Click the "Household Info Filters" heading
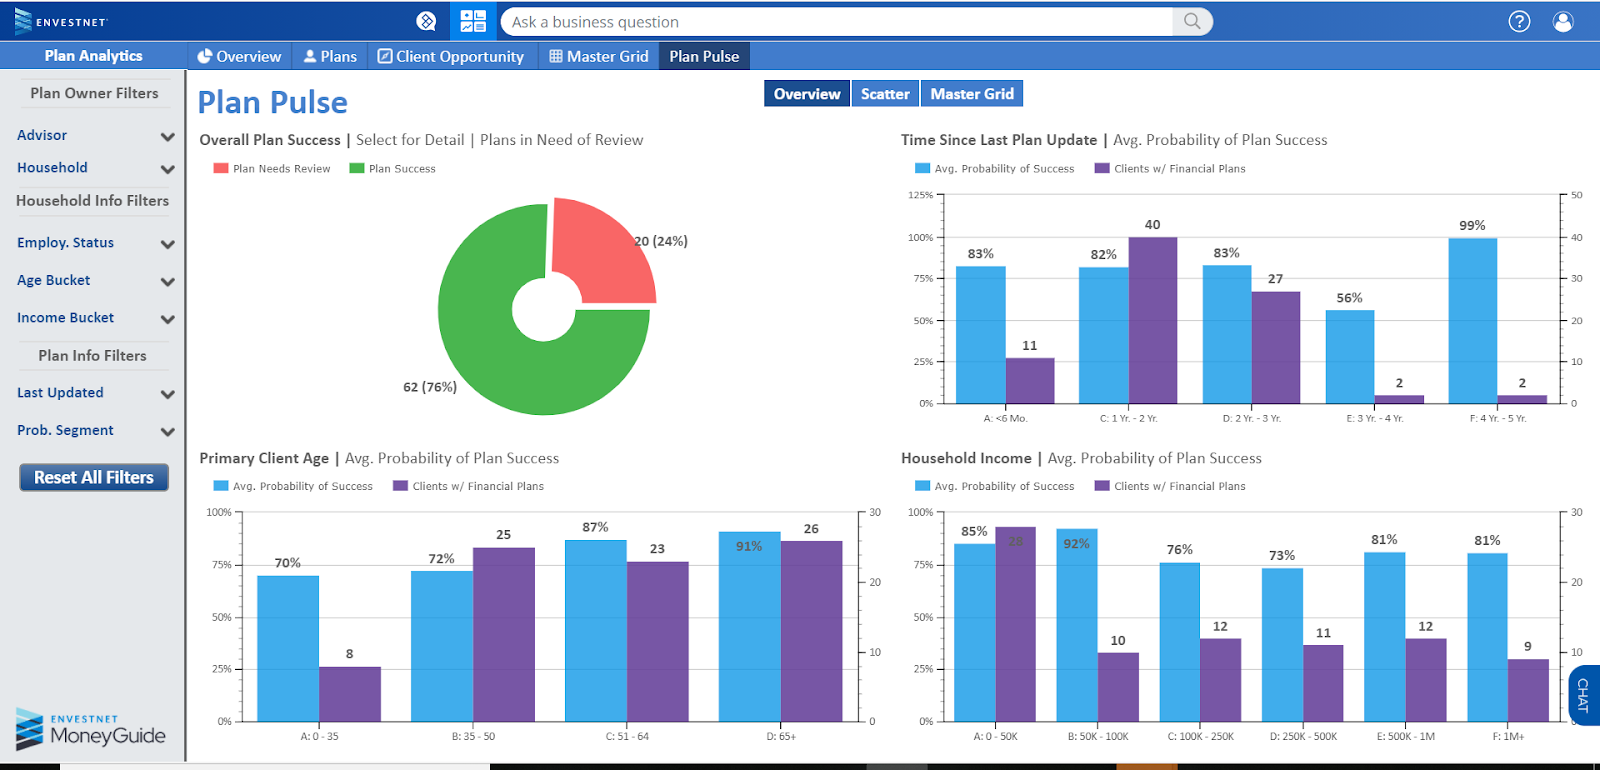 tap(92, 201)
